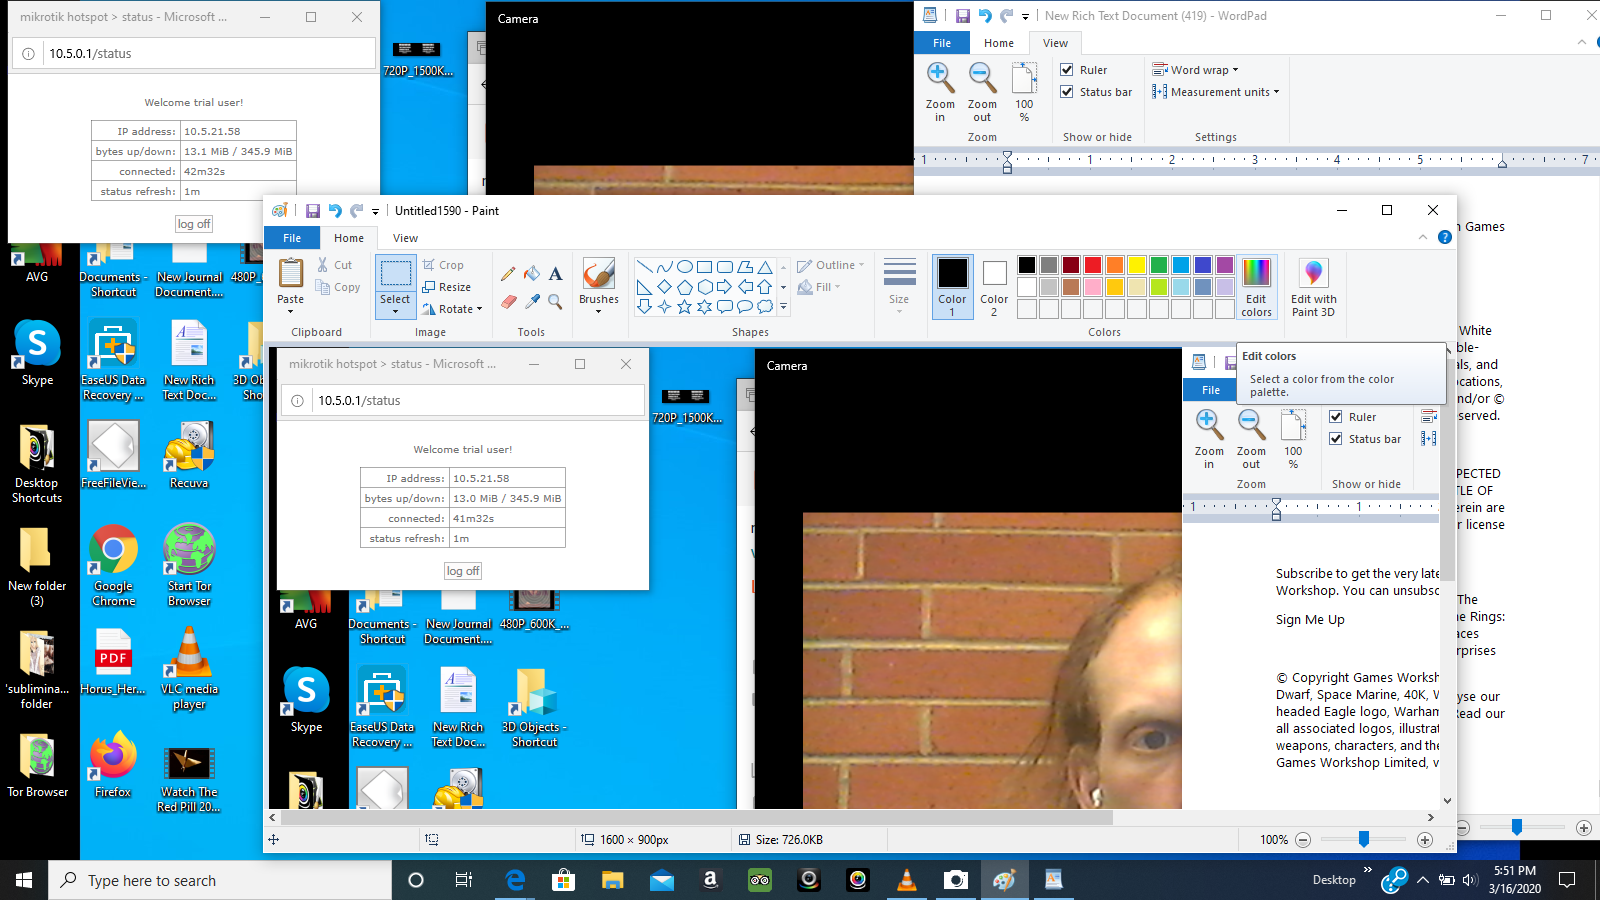Reset WordPad zoom to 100 %
The image size is (1600, 900).
tap(1024, 92)
